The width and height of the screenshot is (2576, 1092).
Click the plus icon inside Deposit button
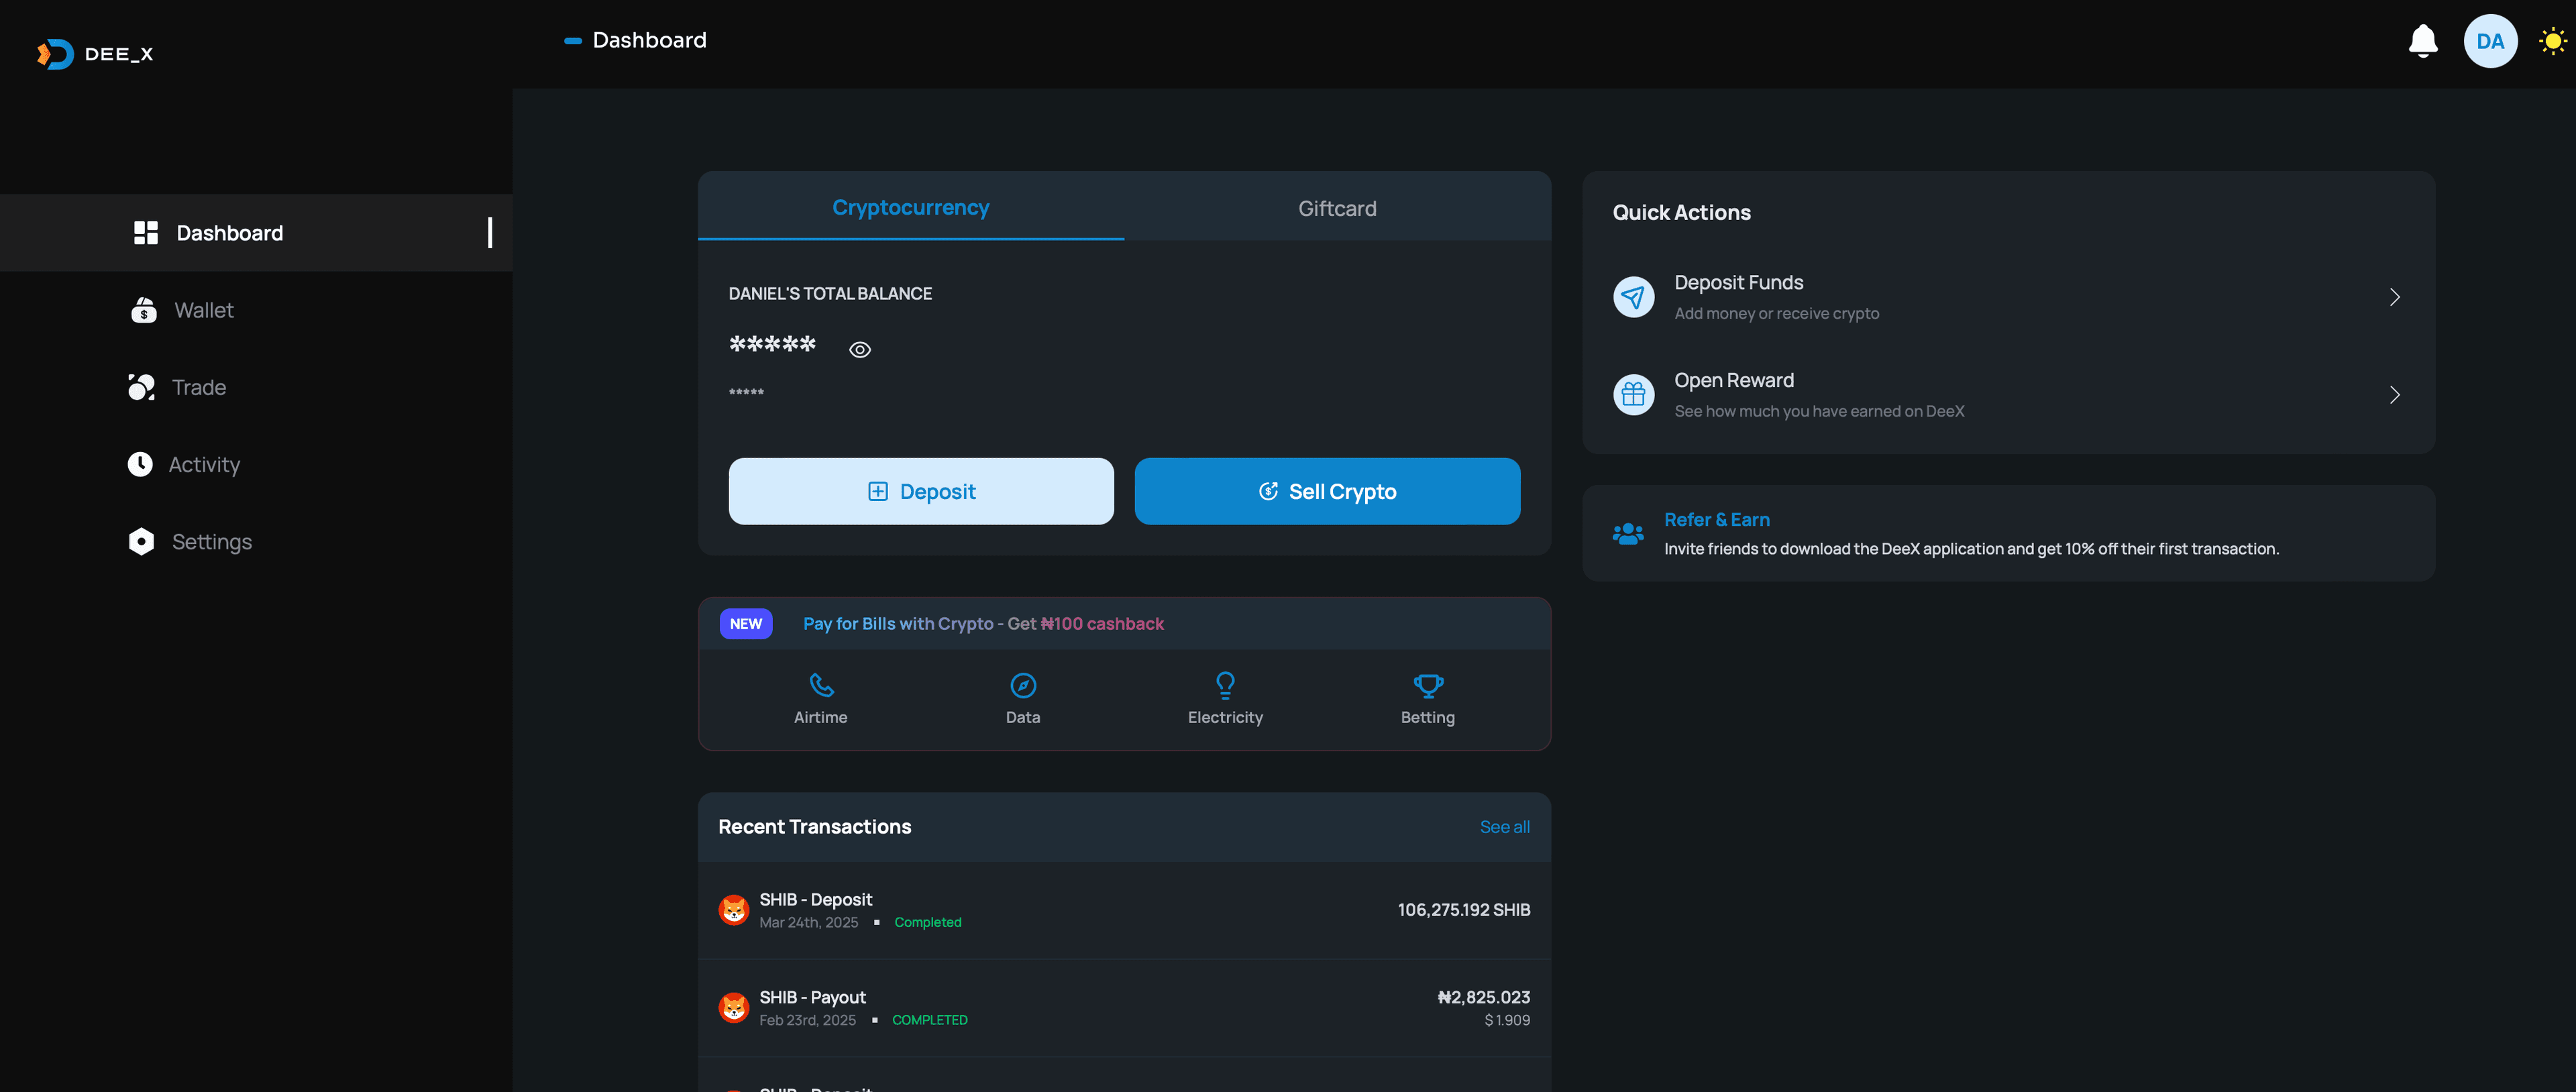coord(878,491)
